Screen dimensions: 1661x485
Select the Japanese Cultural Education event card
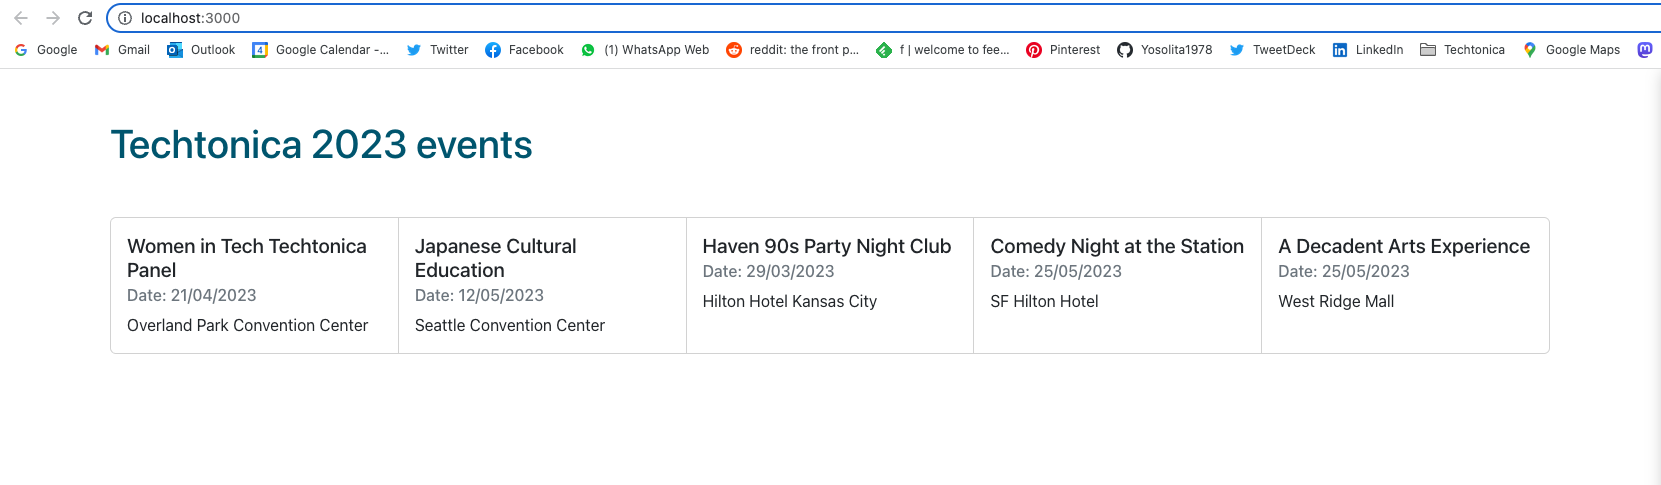click(x=542, y=285)
